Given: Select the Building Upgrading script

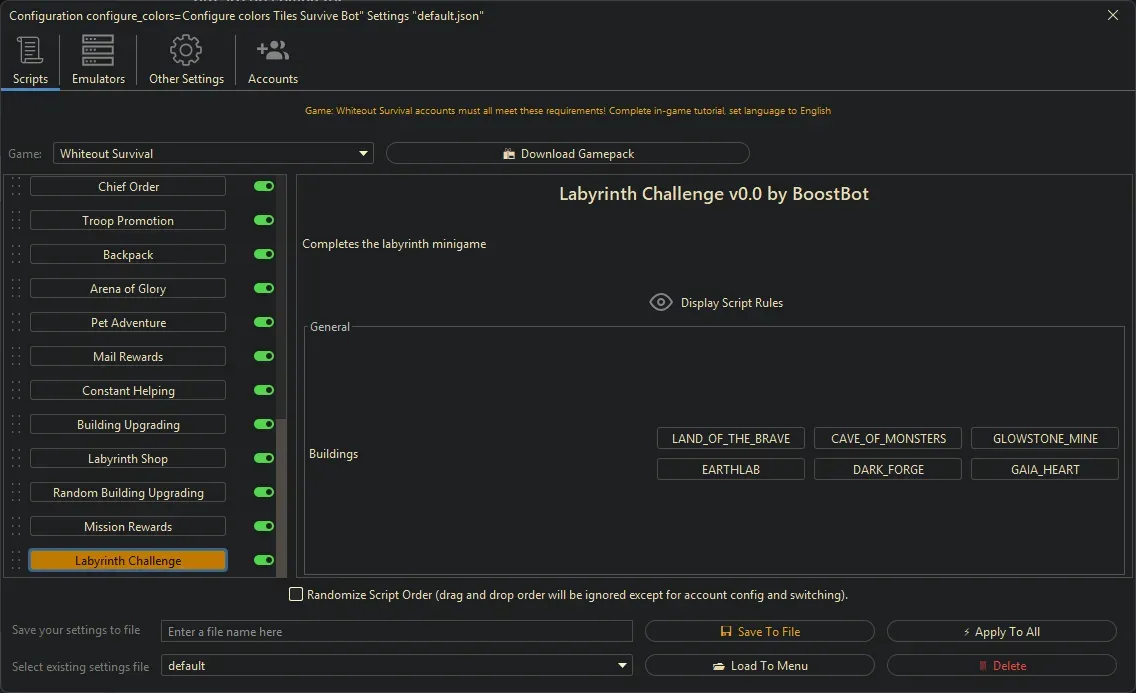Looking at the screenshot, I should pos(128,425).
